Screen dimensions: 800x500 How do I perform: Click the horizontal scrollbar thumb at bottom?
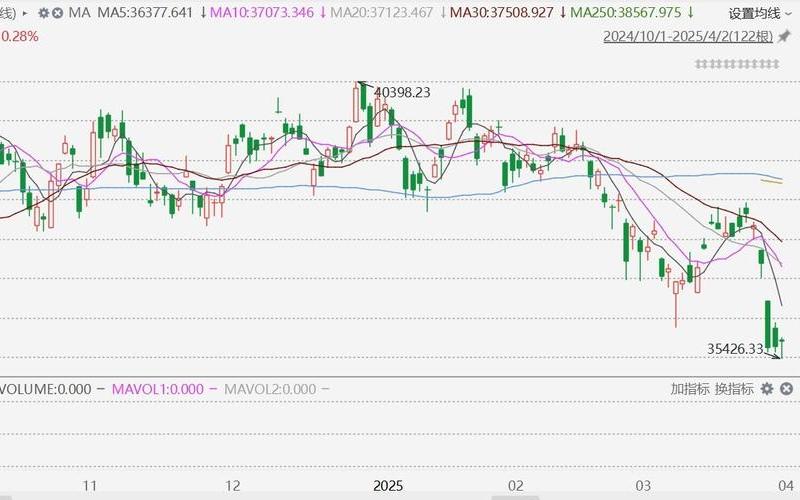point(515,498)
